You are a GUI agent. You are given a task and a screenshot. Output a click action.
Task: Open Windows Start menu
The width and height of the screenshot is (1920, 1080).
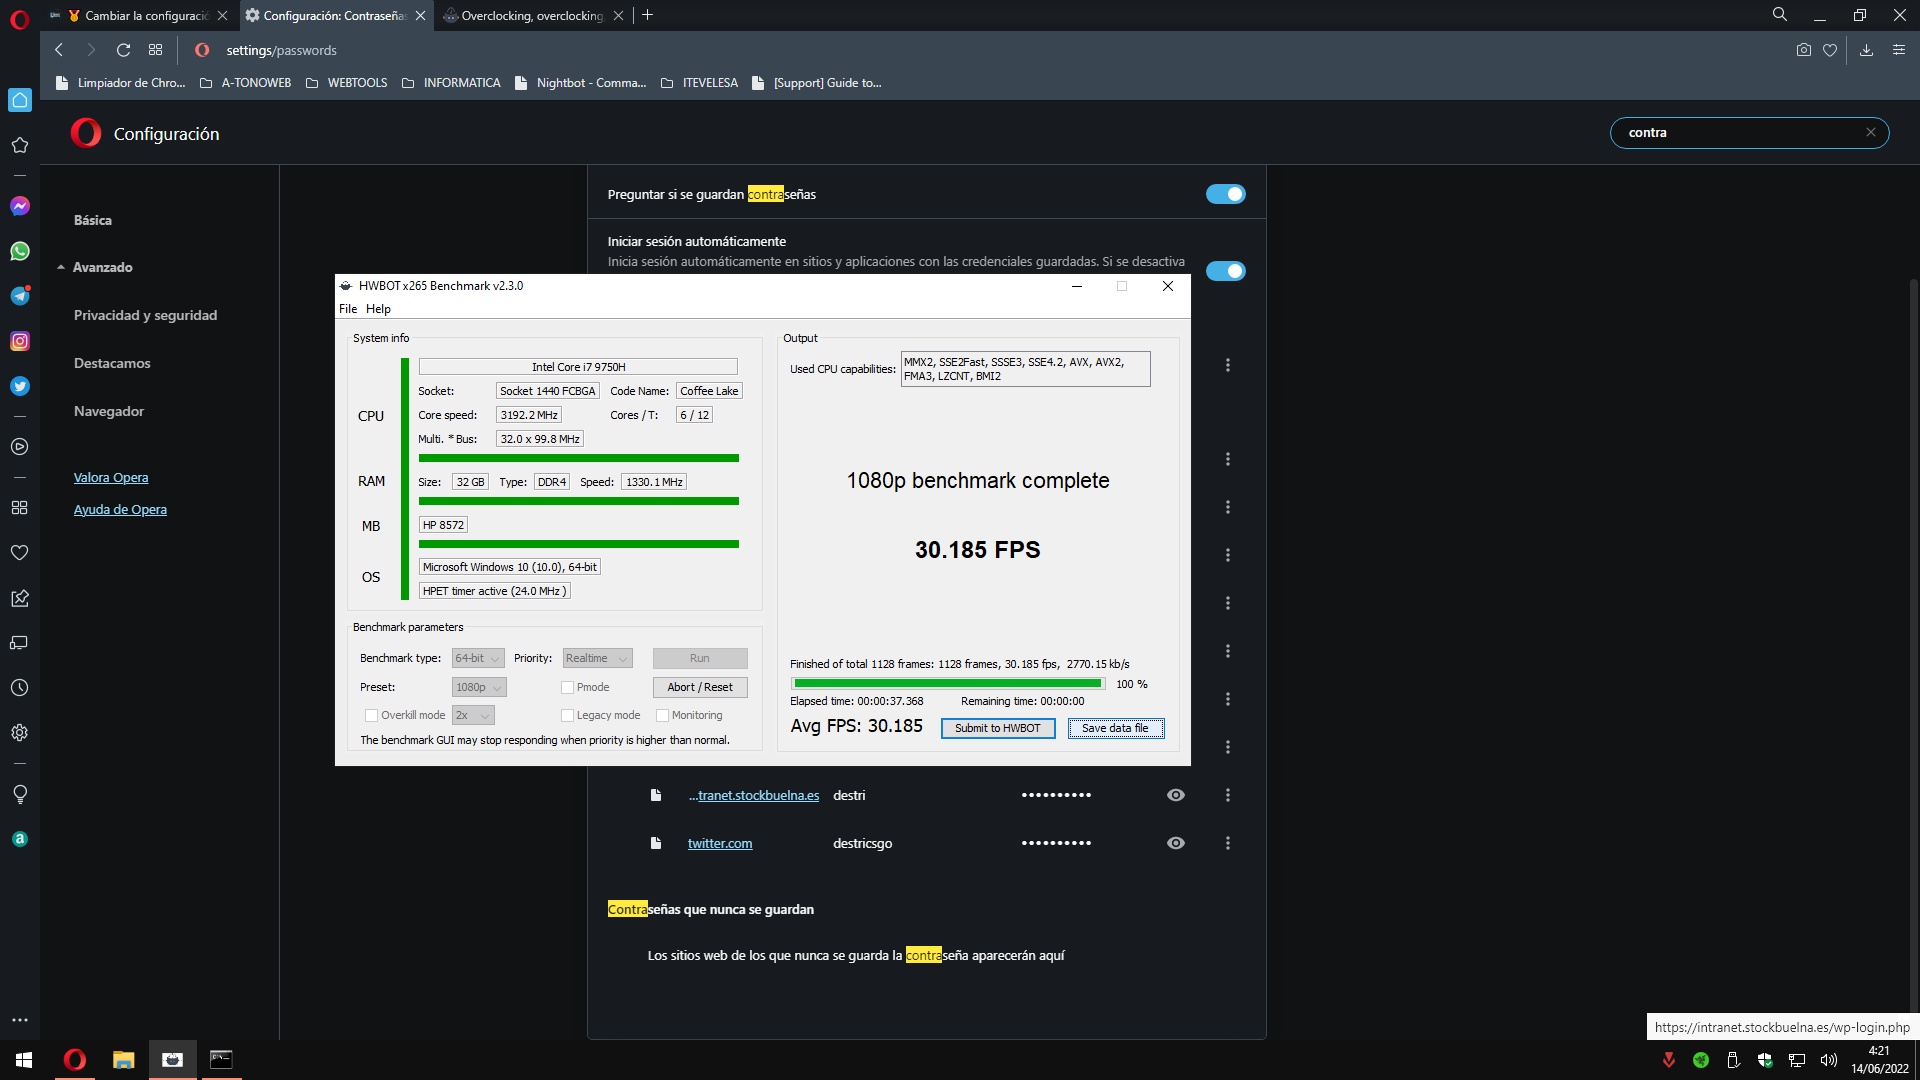coord(24,1060)
